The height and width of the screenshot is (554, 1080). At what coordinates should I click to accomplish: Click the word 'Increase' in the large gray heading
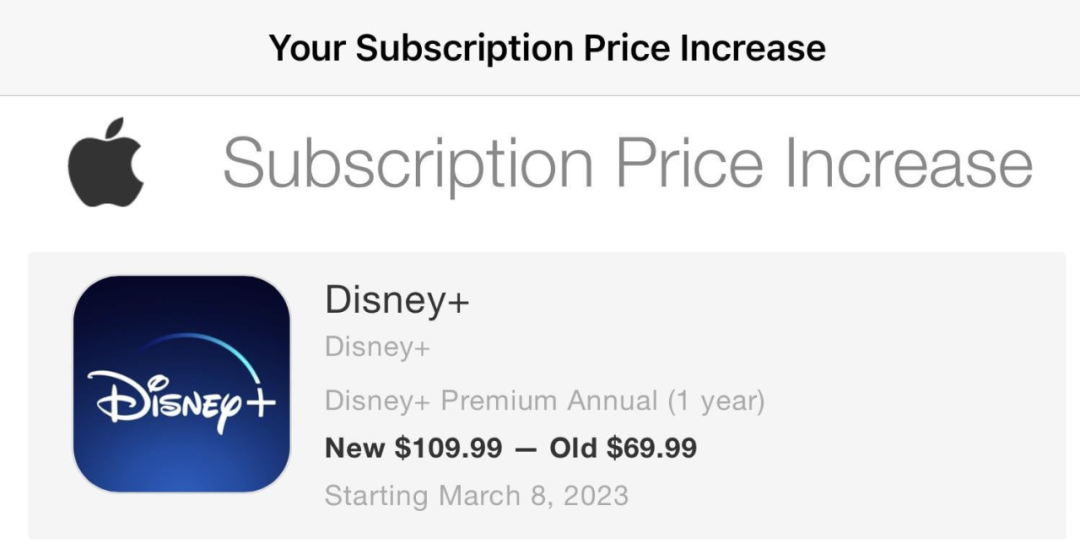908,163
